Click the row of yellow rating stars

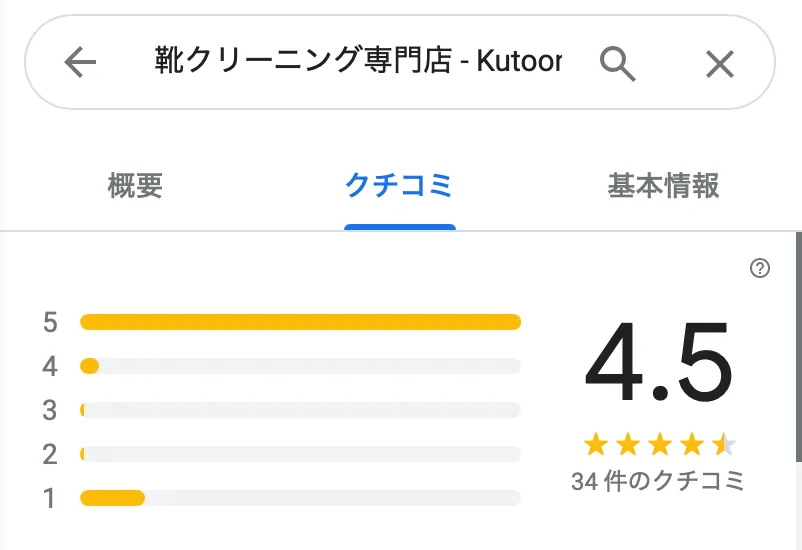click(x=659, y=444)
